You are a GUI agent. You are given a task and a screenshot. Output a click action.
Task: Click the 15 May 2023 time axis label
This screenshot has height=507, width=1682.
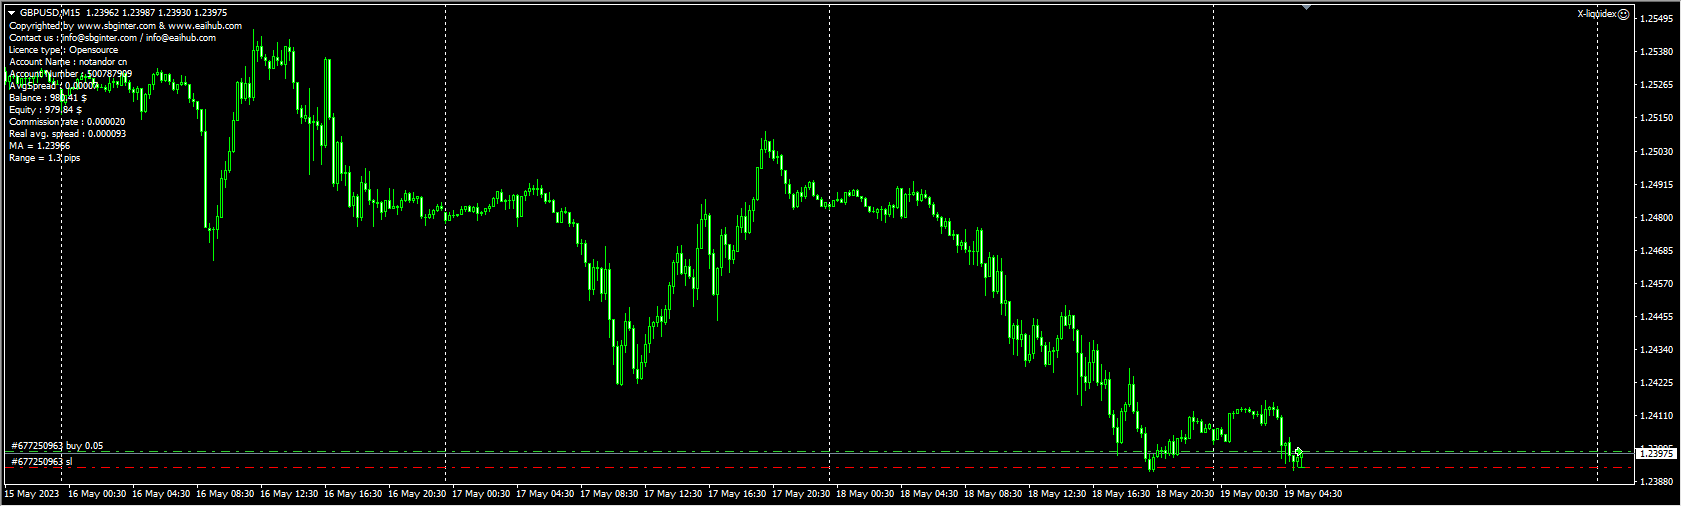tap(32, 494)
